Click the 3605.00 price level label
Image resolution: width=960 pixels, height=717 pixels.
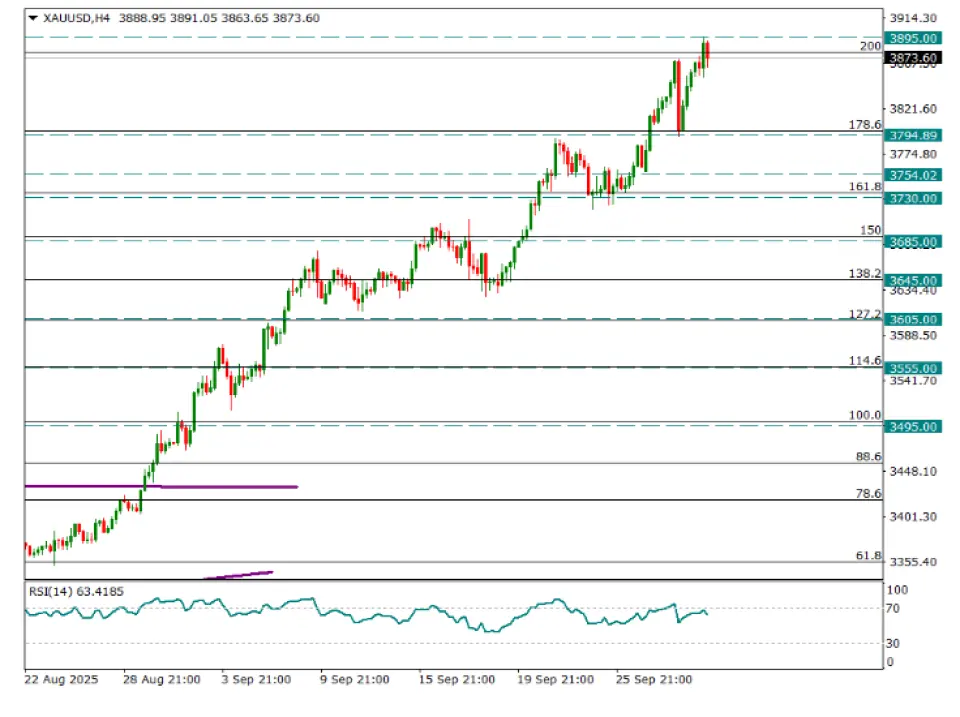[x=913, y=320]
